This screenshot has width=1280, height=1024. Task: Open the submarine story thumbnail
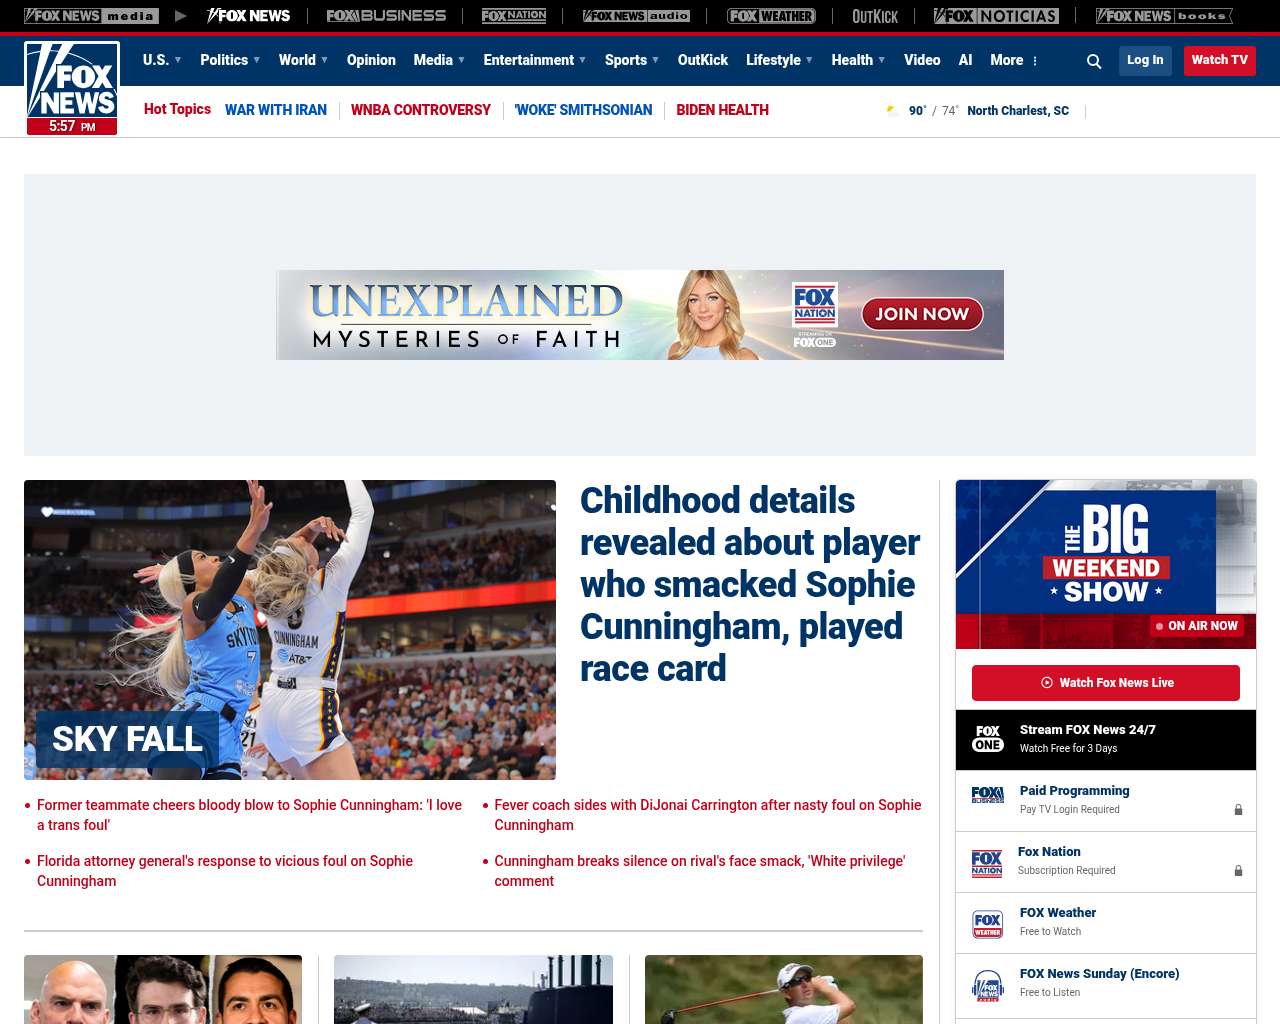[x=473, y=989]
